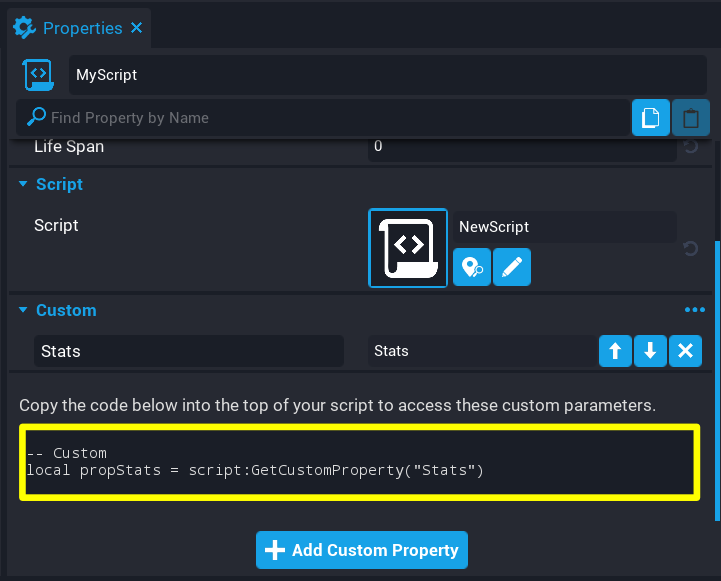Close the Properties tab

point(136,28)
